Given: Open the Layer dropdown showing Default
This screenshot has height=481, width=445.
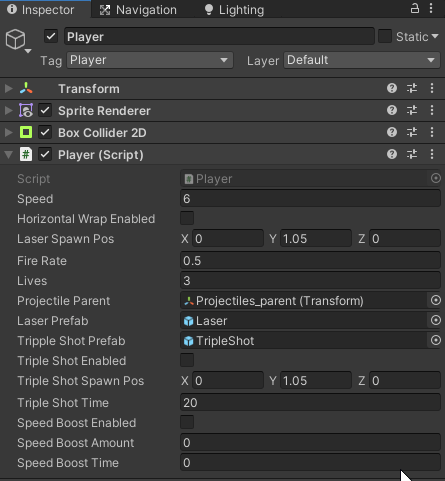Looking at the screenshot, I should pos(362,60).
